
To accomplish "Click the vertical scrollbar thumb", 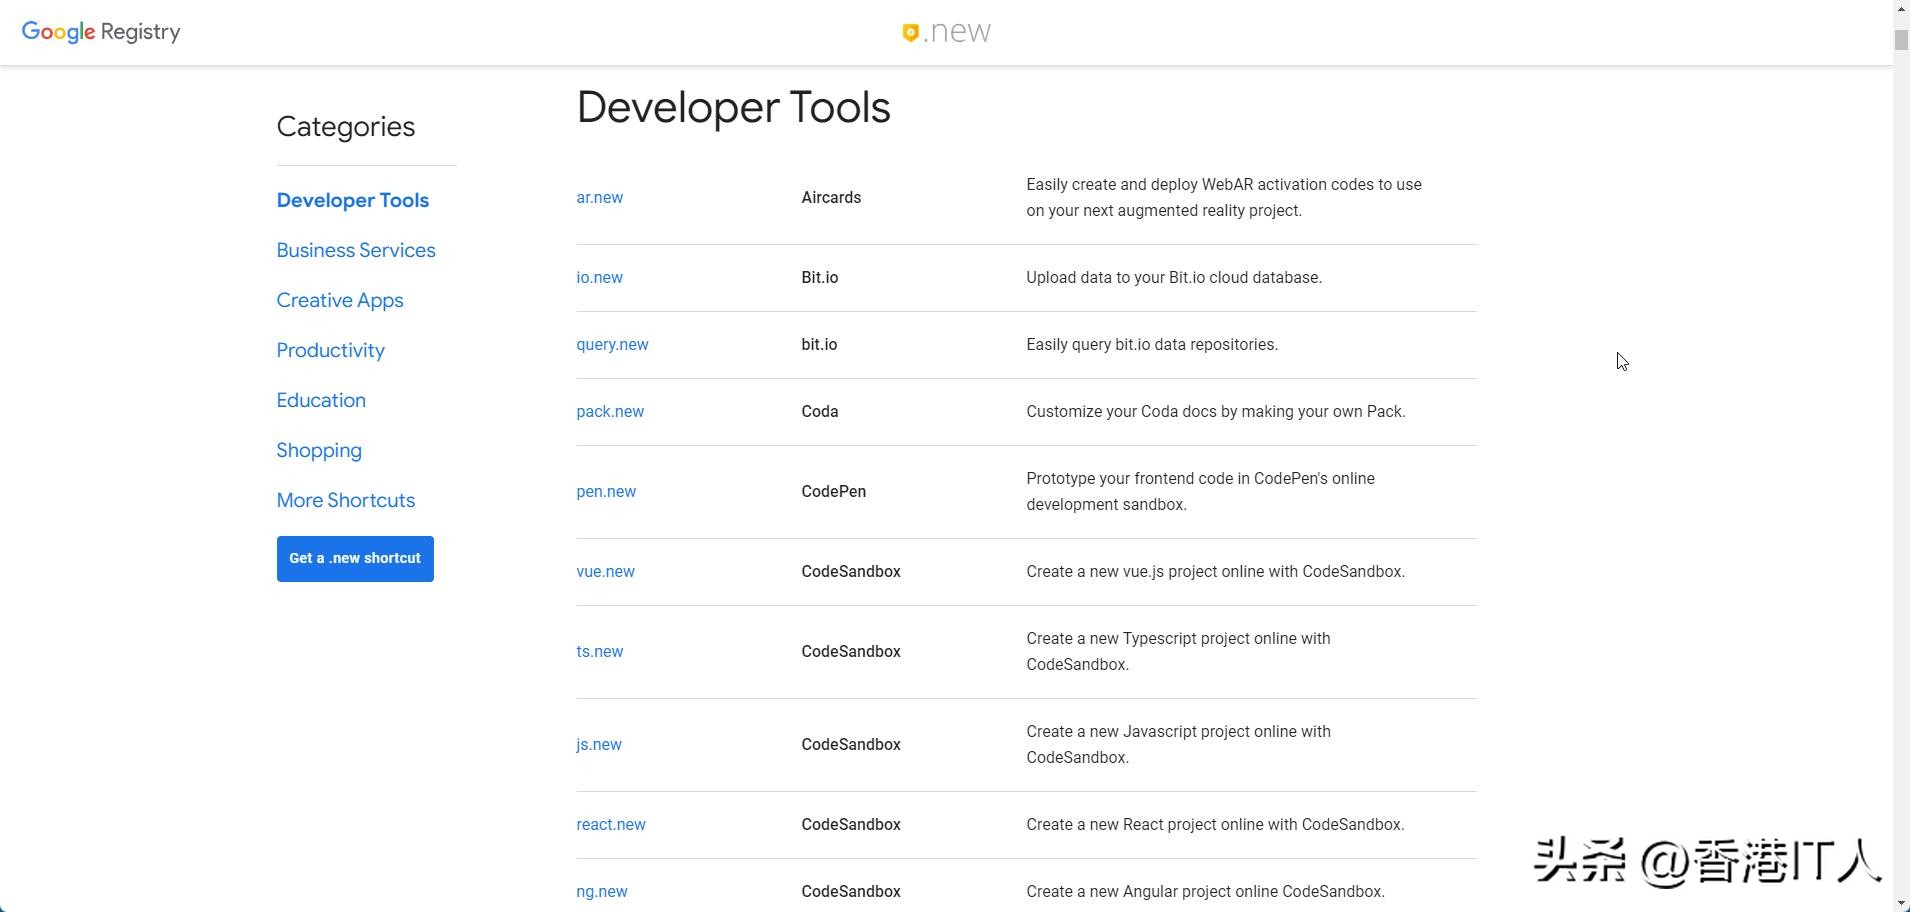I will point(1900,40).
